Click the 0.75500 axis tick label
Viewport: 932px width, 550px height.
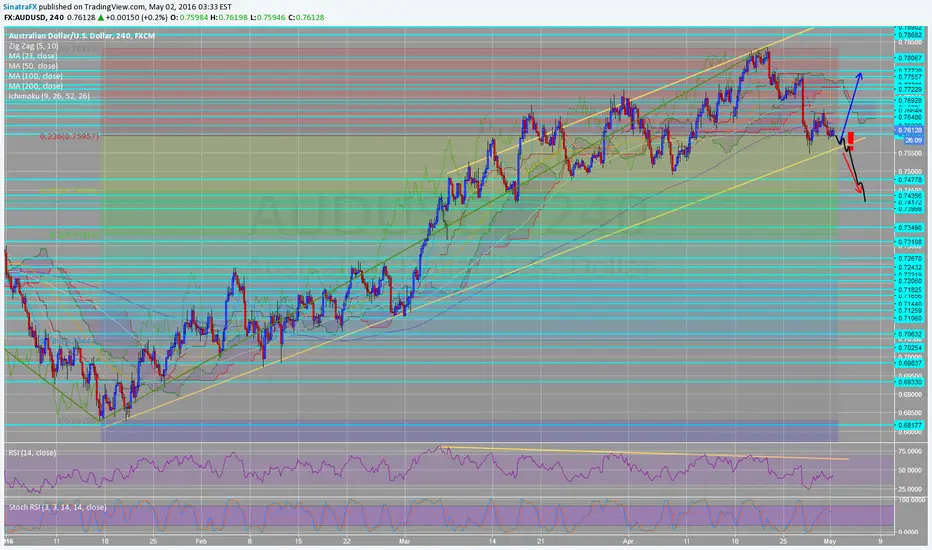909,153
